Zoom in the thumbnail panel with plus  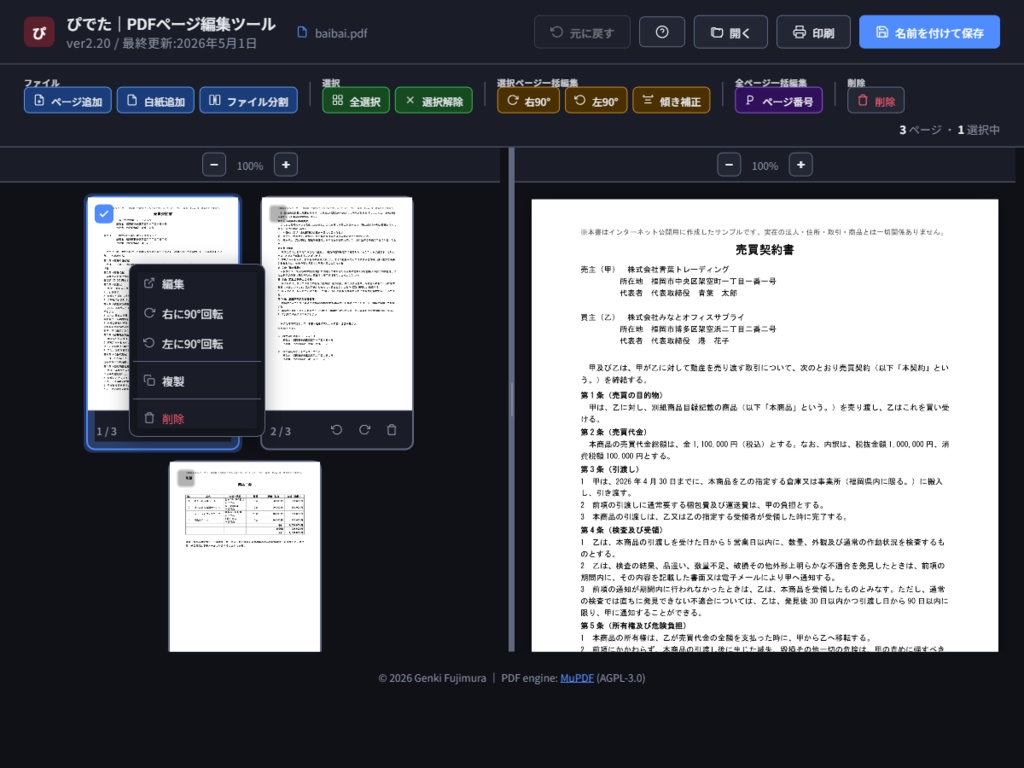(285, 165)
